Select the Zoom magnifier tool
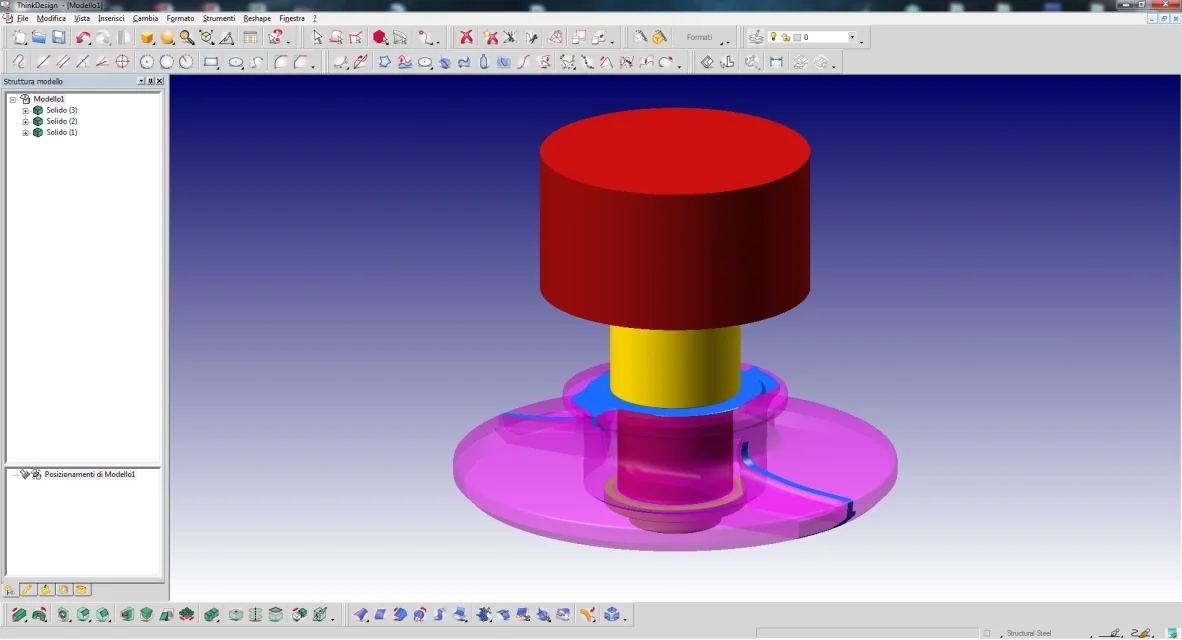This screenshot has height=640, width=1182. pyautogui.click(x=187, y=38)
